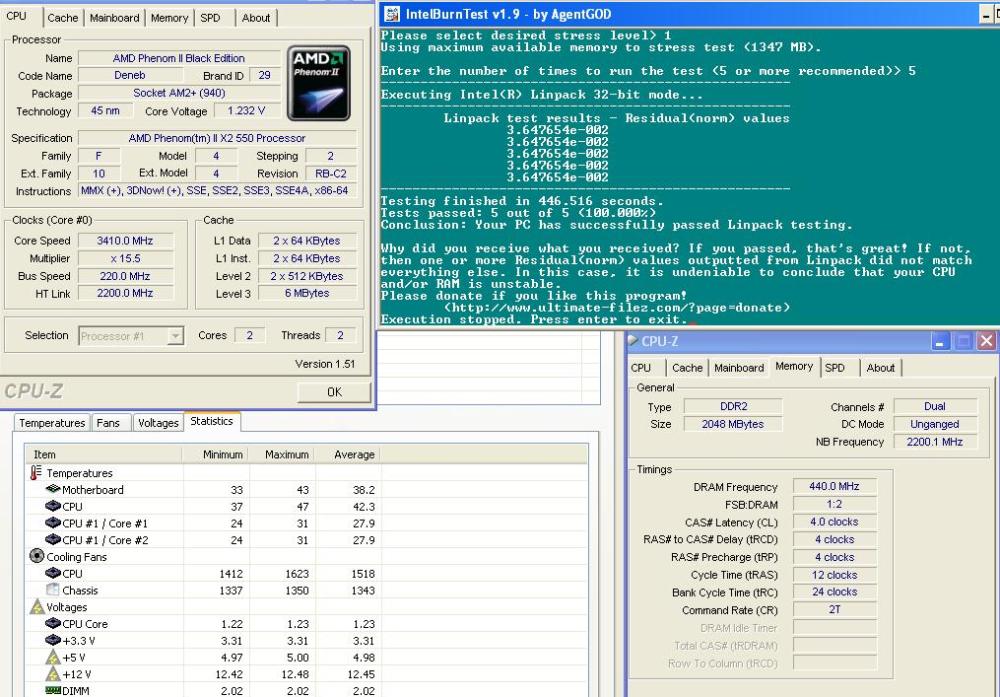1000x697 pixels.
Task: Select the Statistics tab
Action: (x=212, y=421)
